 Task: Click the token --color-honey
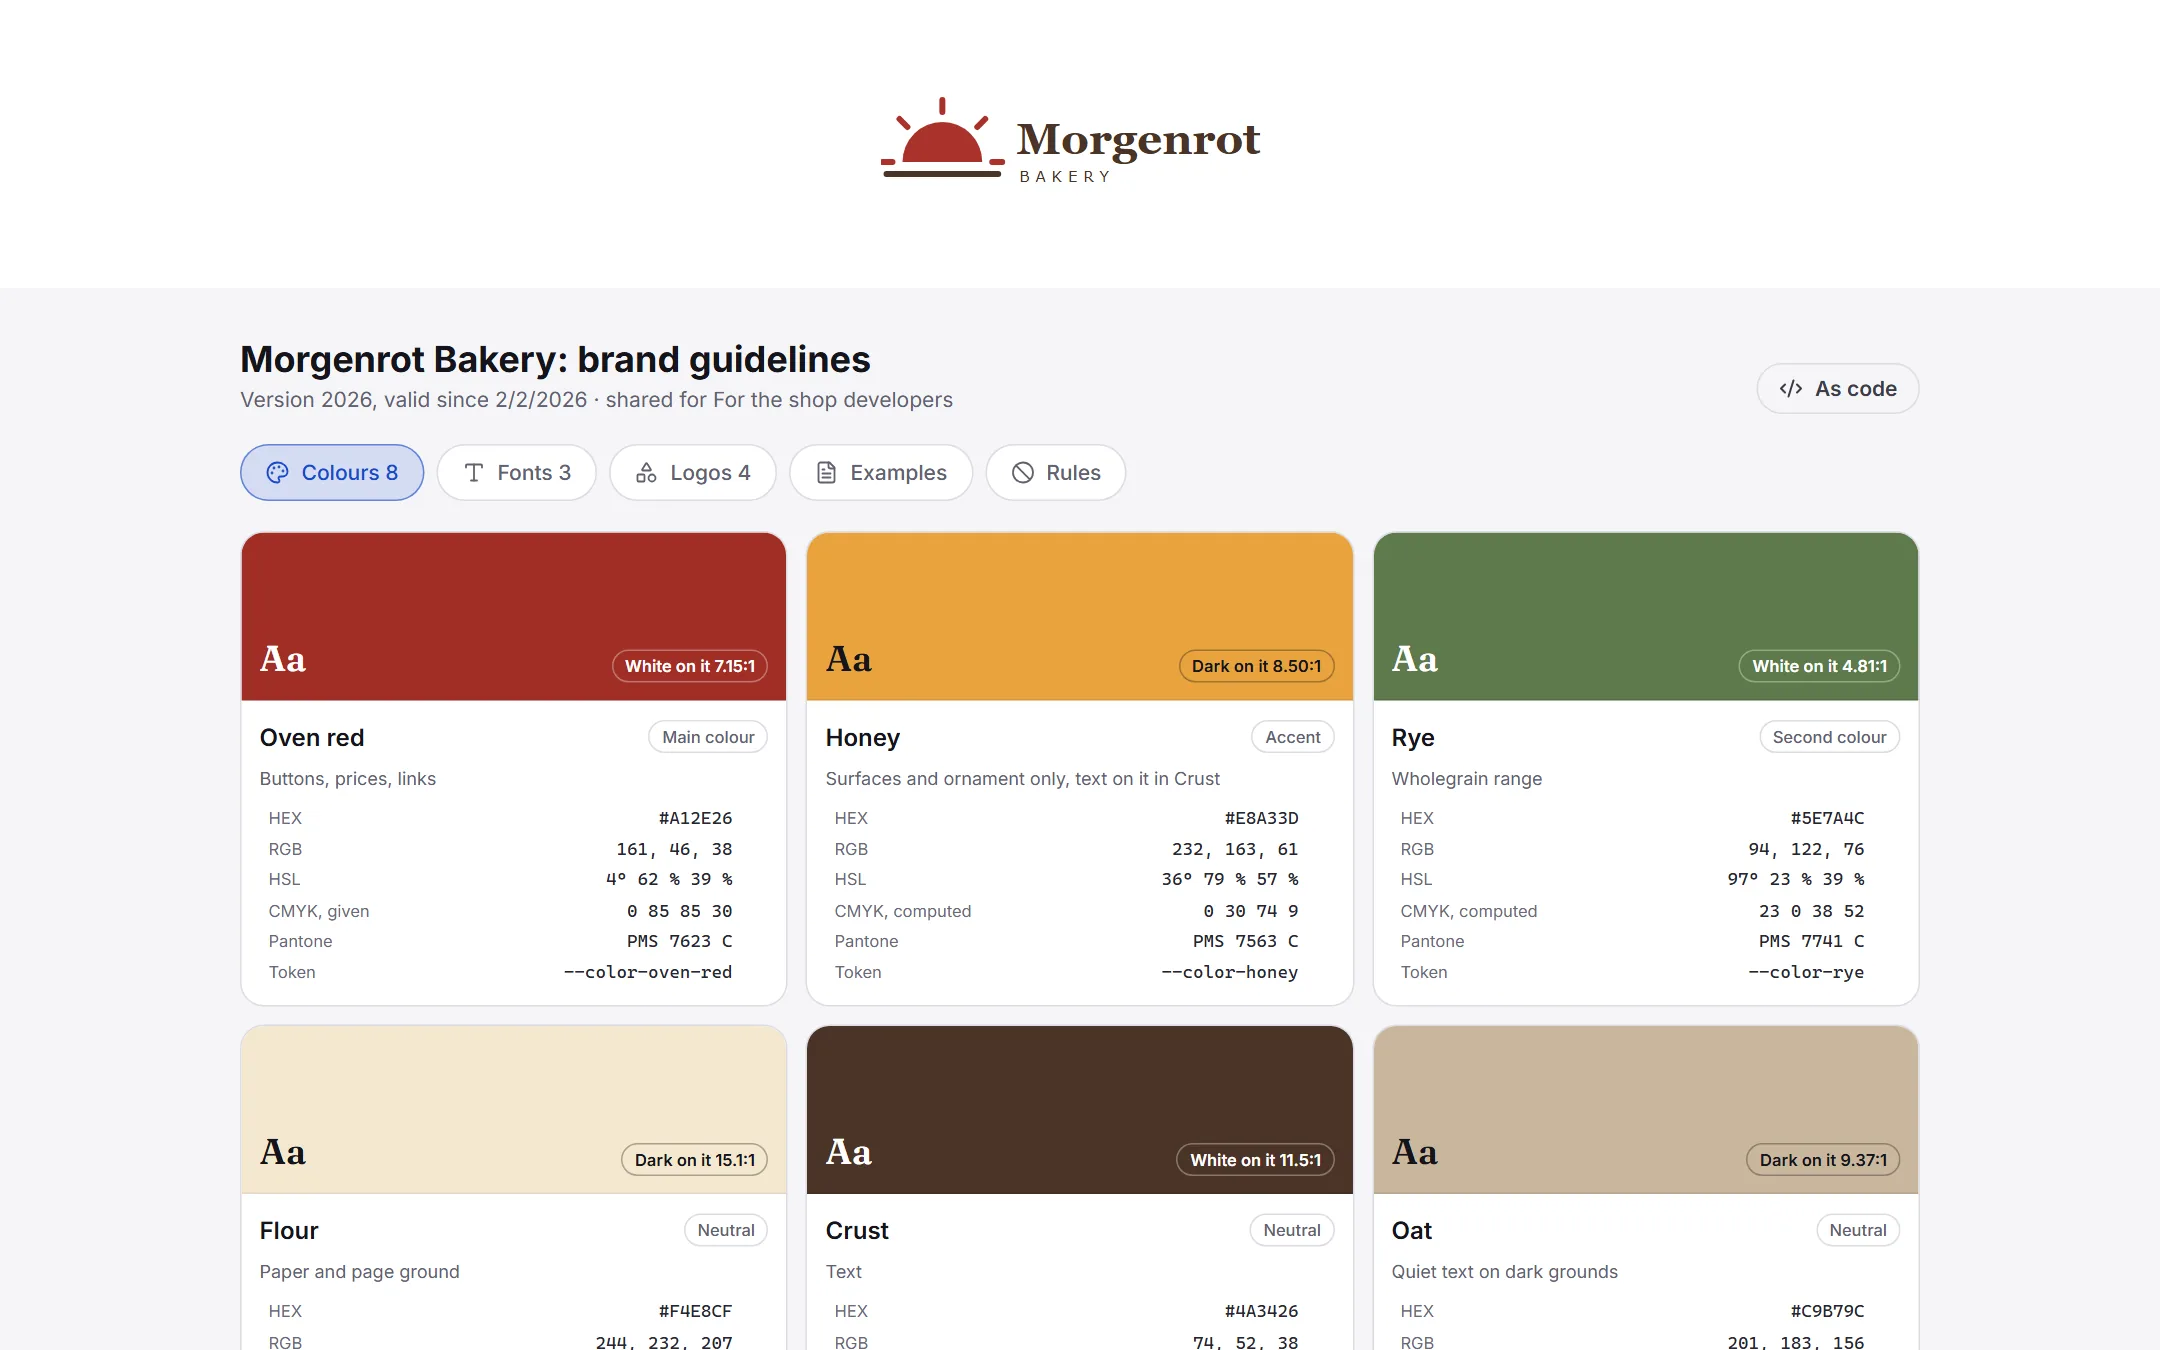point(1230,972)
